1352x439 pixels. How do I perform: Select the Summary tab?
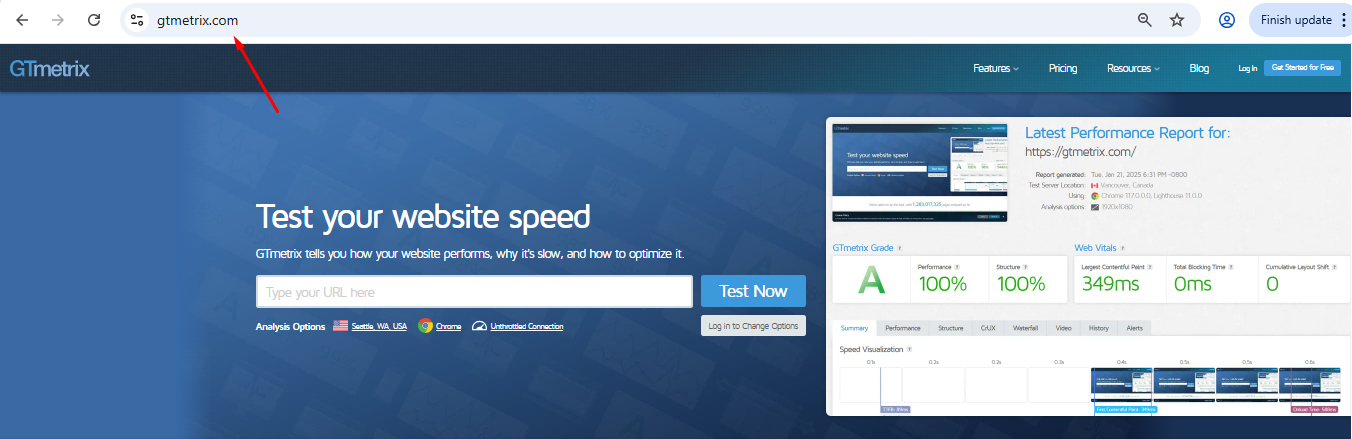pos(854,328)
